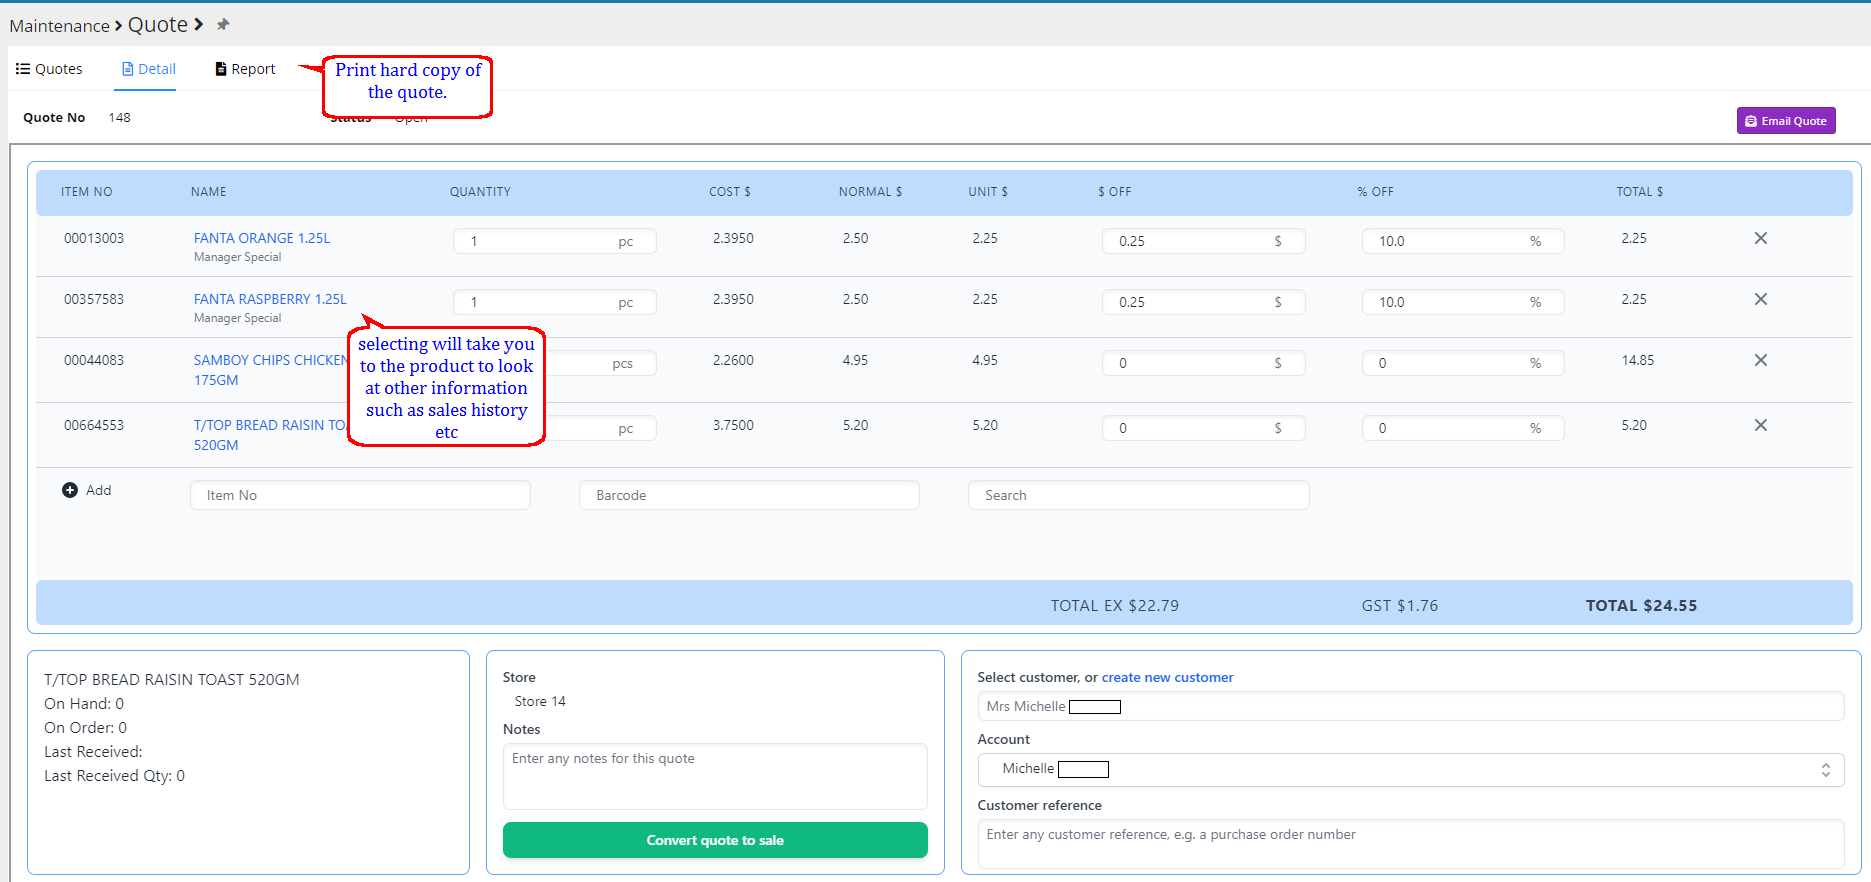
Task: Expand the Account dropdown
Action: coord(1410,769)
